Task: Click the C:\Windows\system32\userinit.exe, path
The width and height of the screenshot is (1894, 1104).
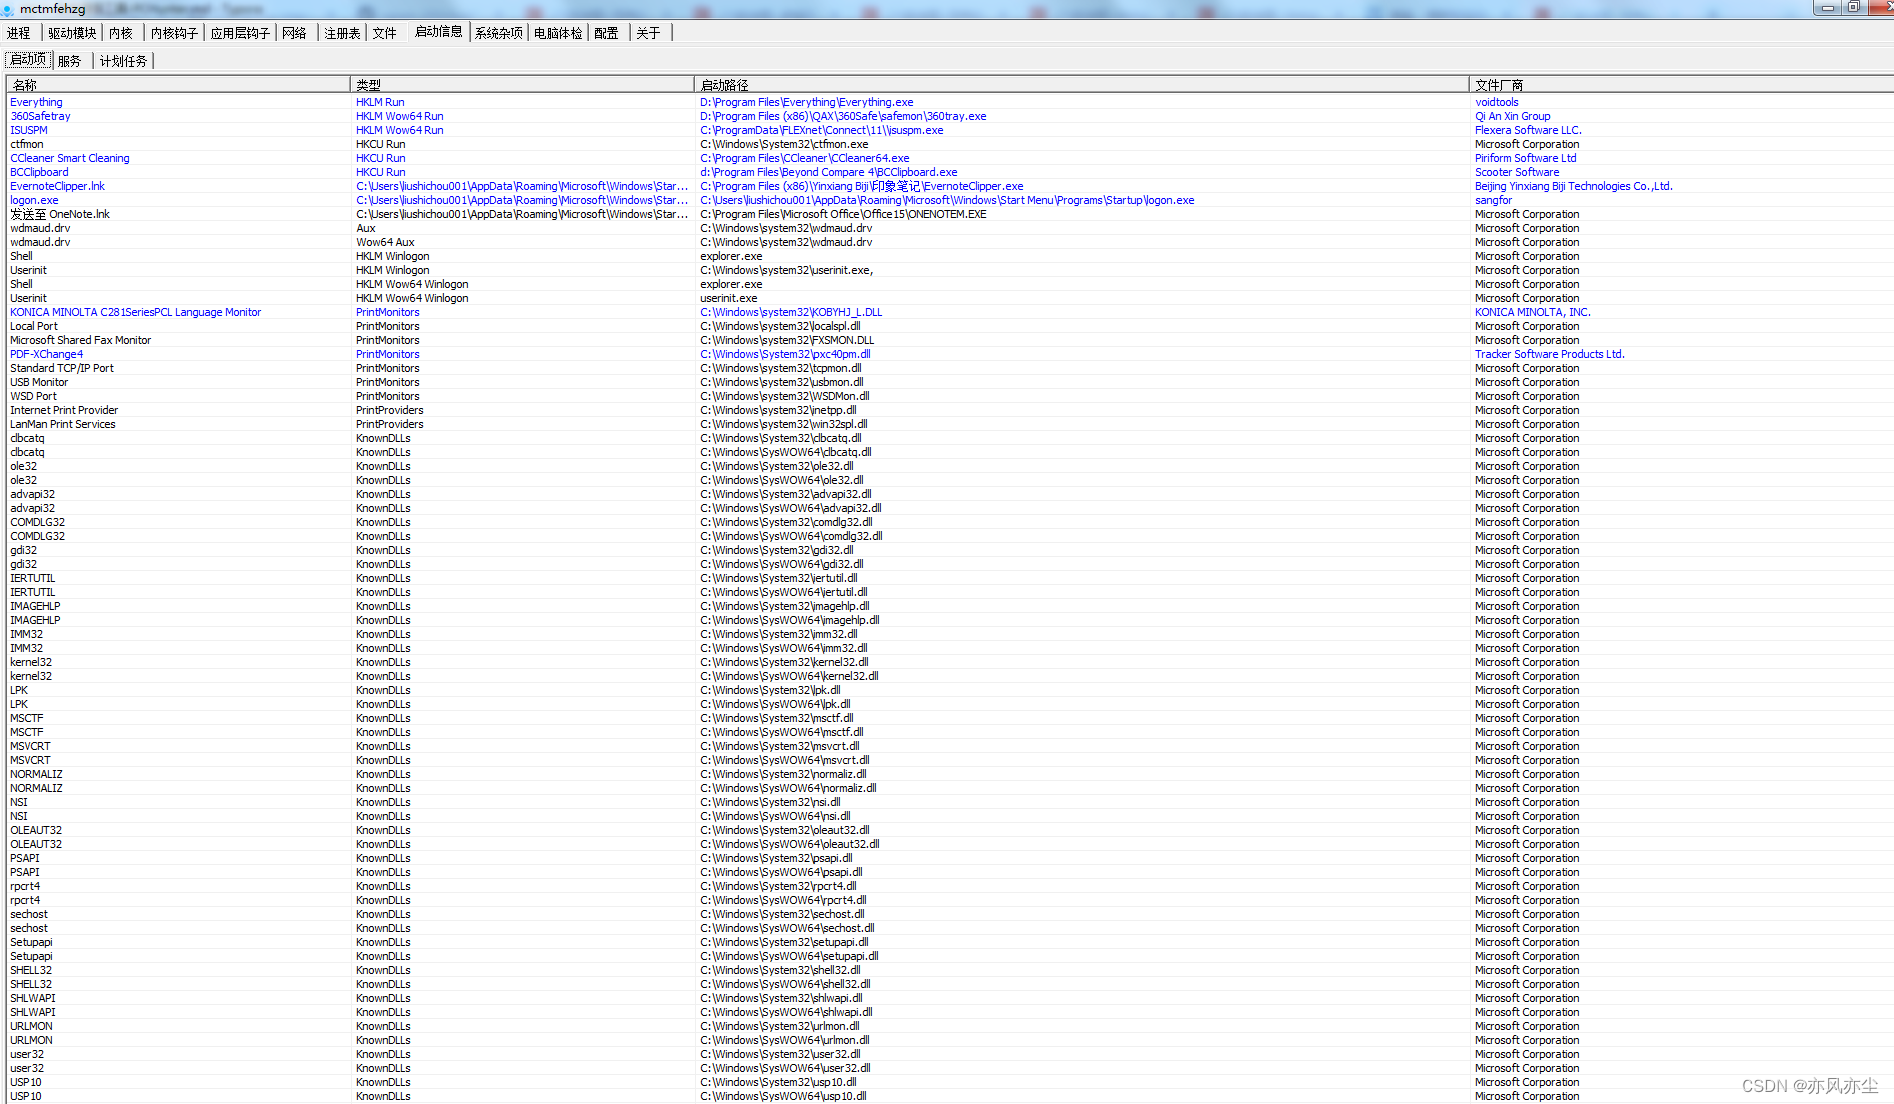Action: point(786,270)
